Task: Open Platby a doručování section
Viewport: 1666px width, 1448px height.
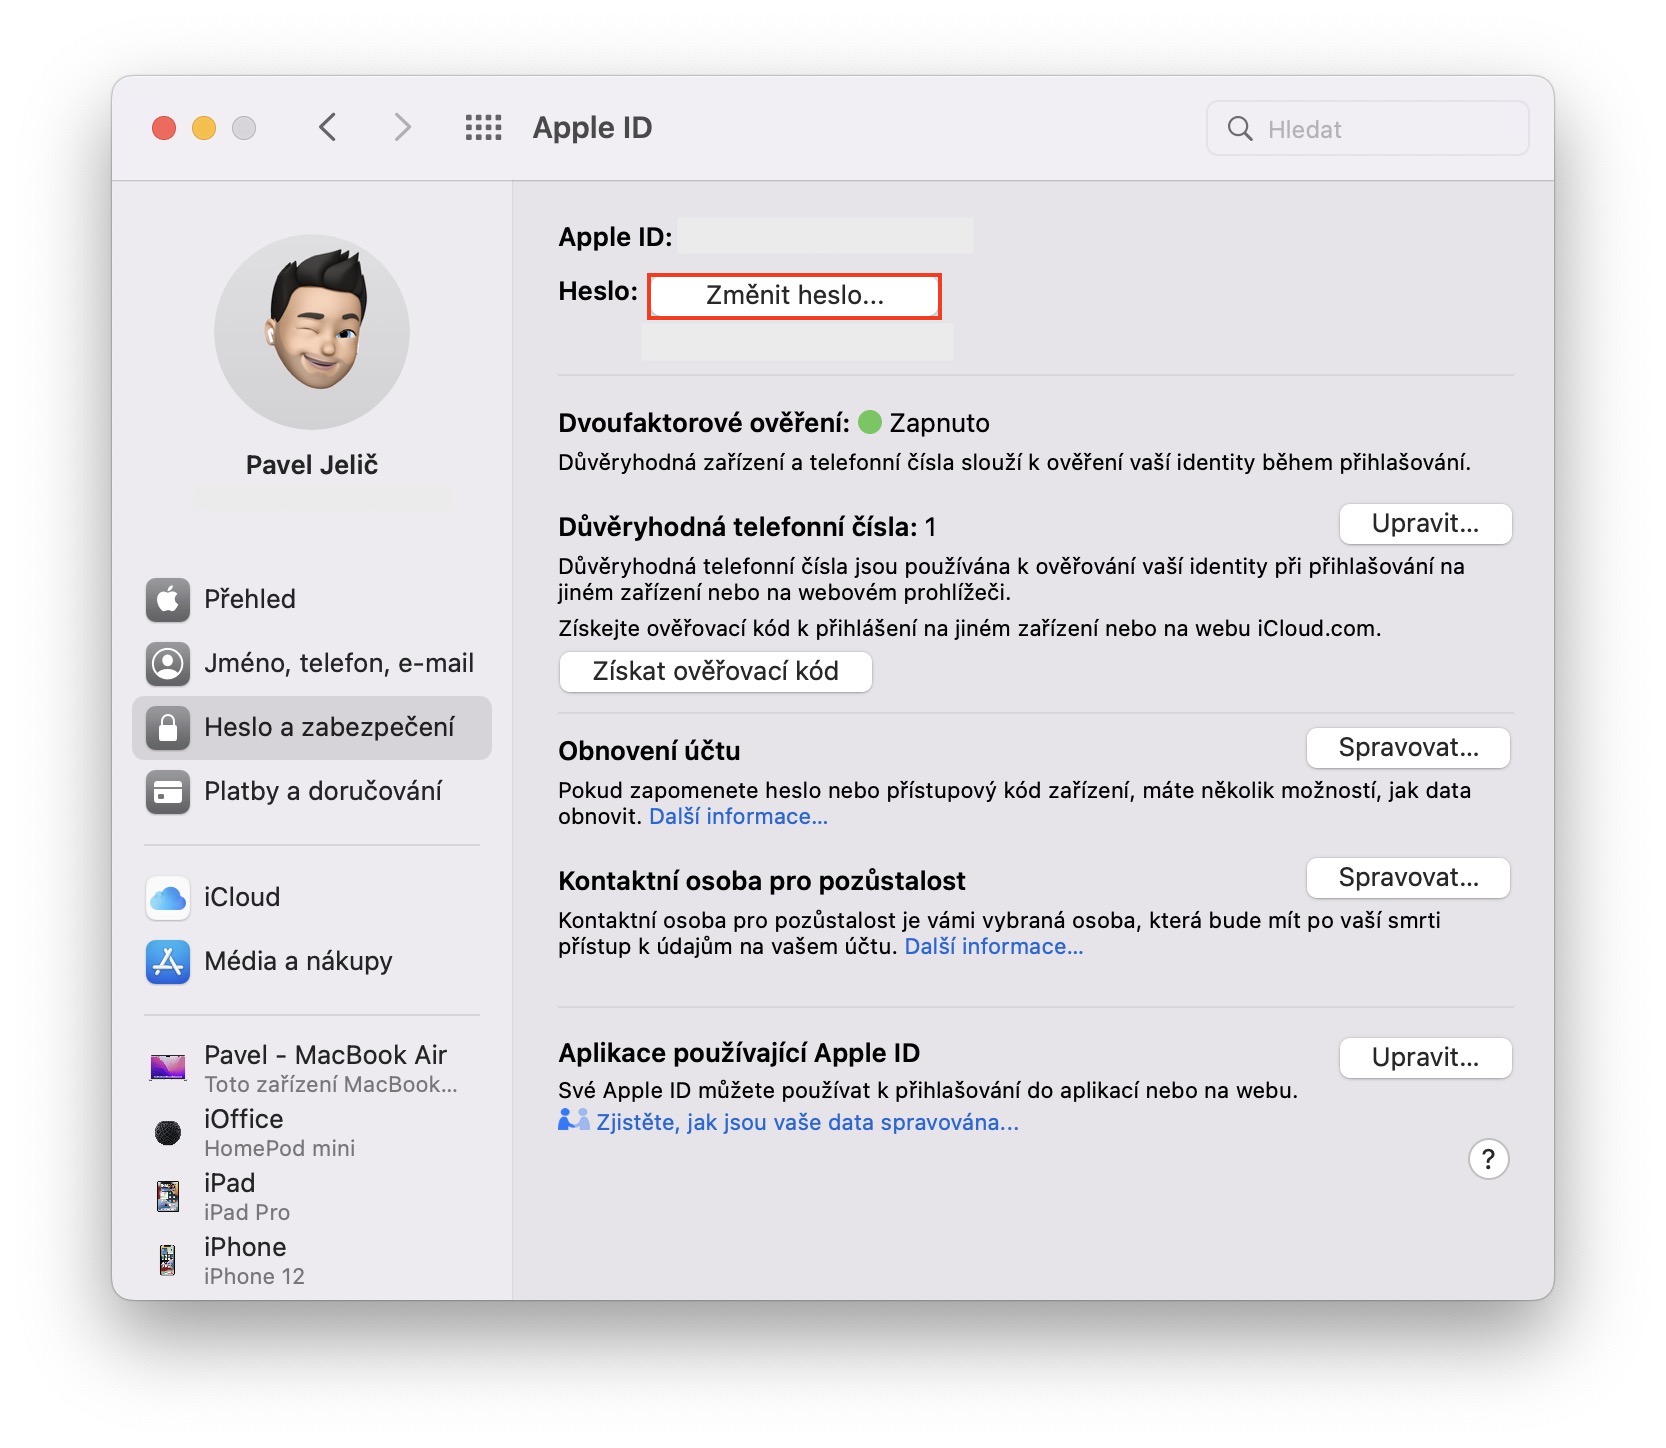Action: [312, 792]
